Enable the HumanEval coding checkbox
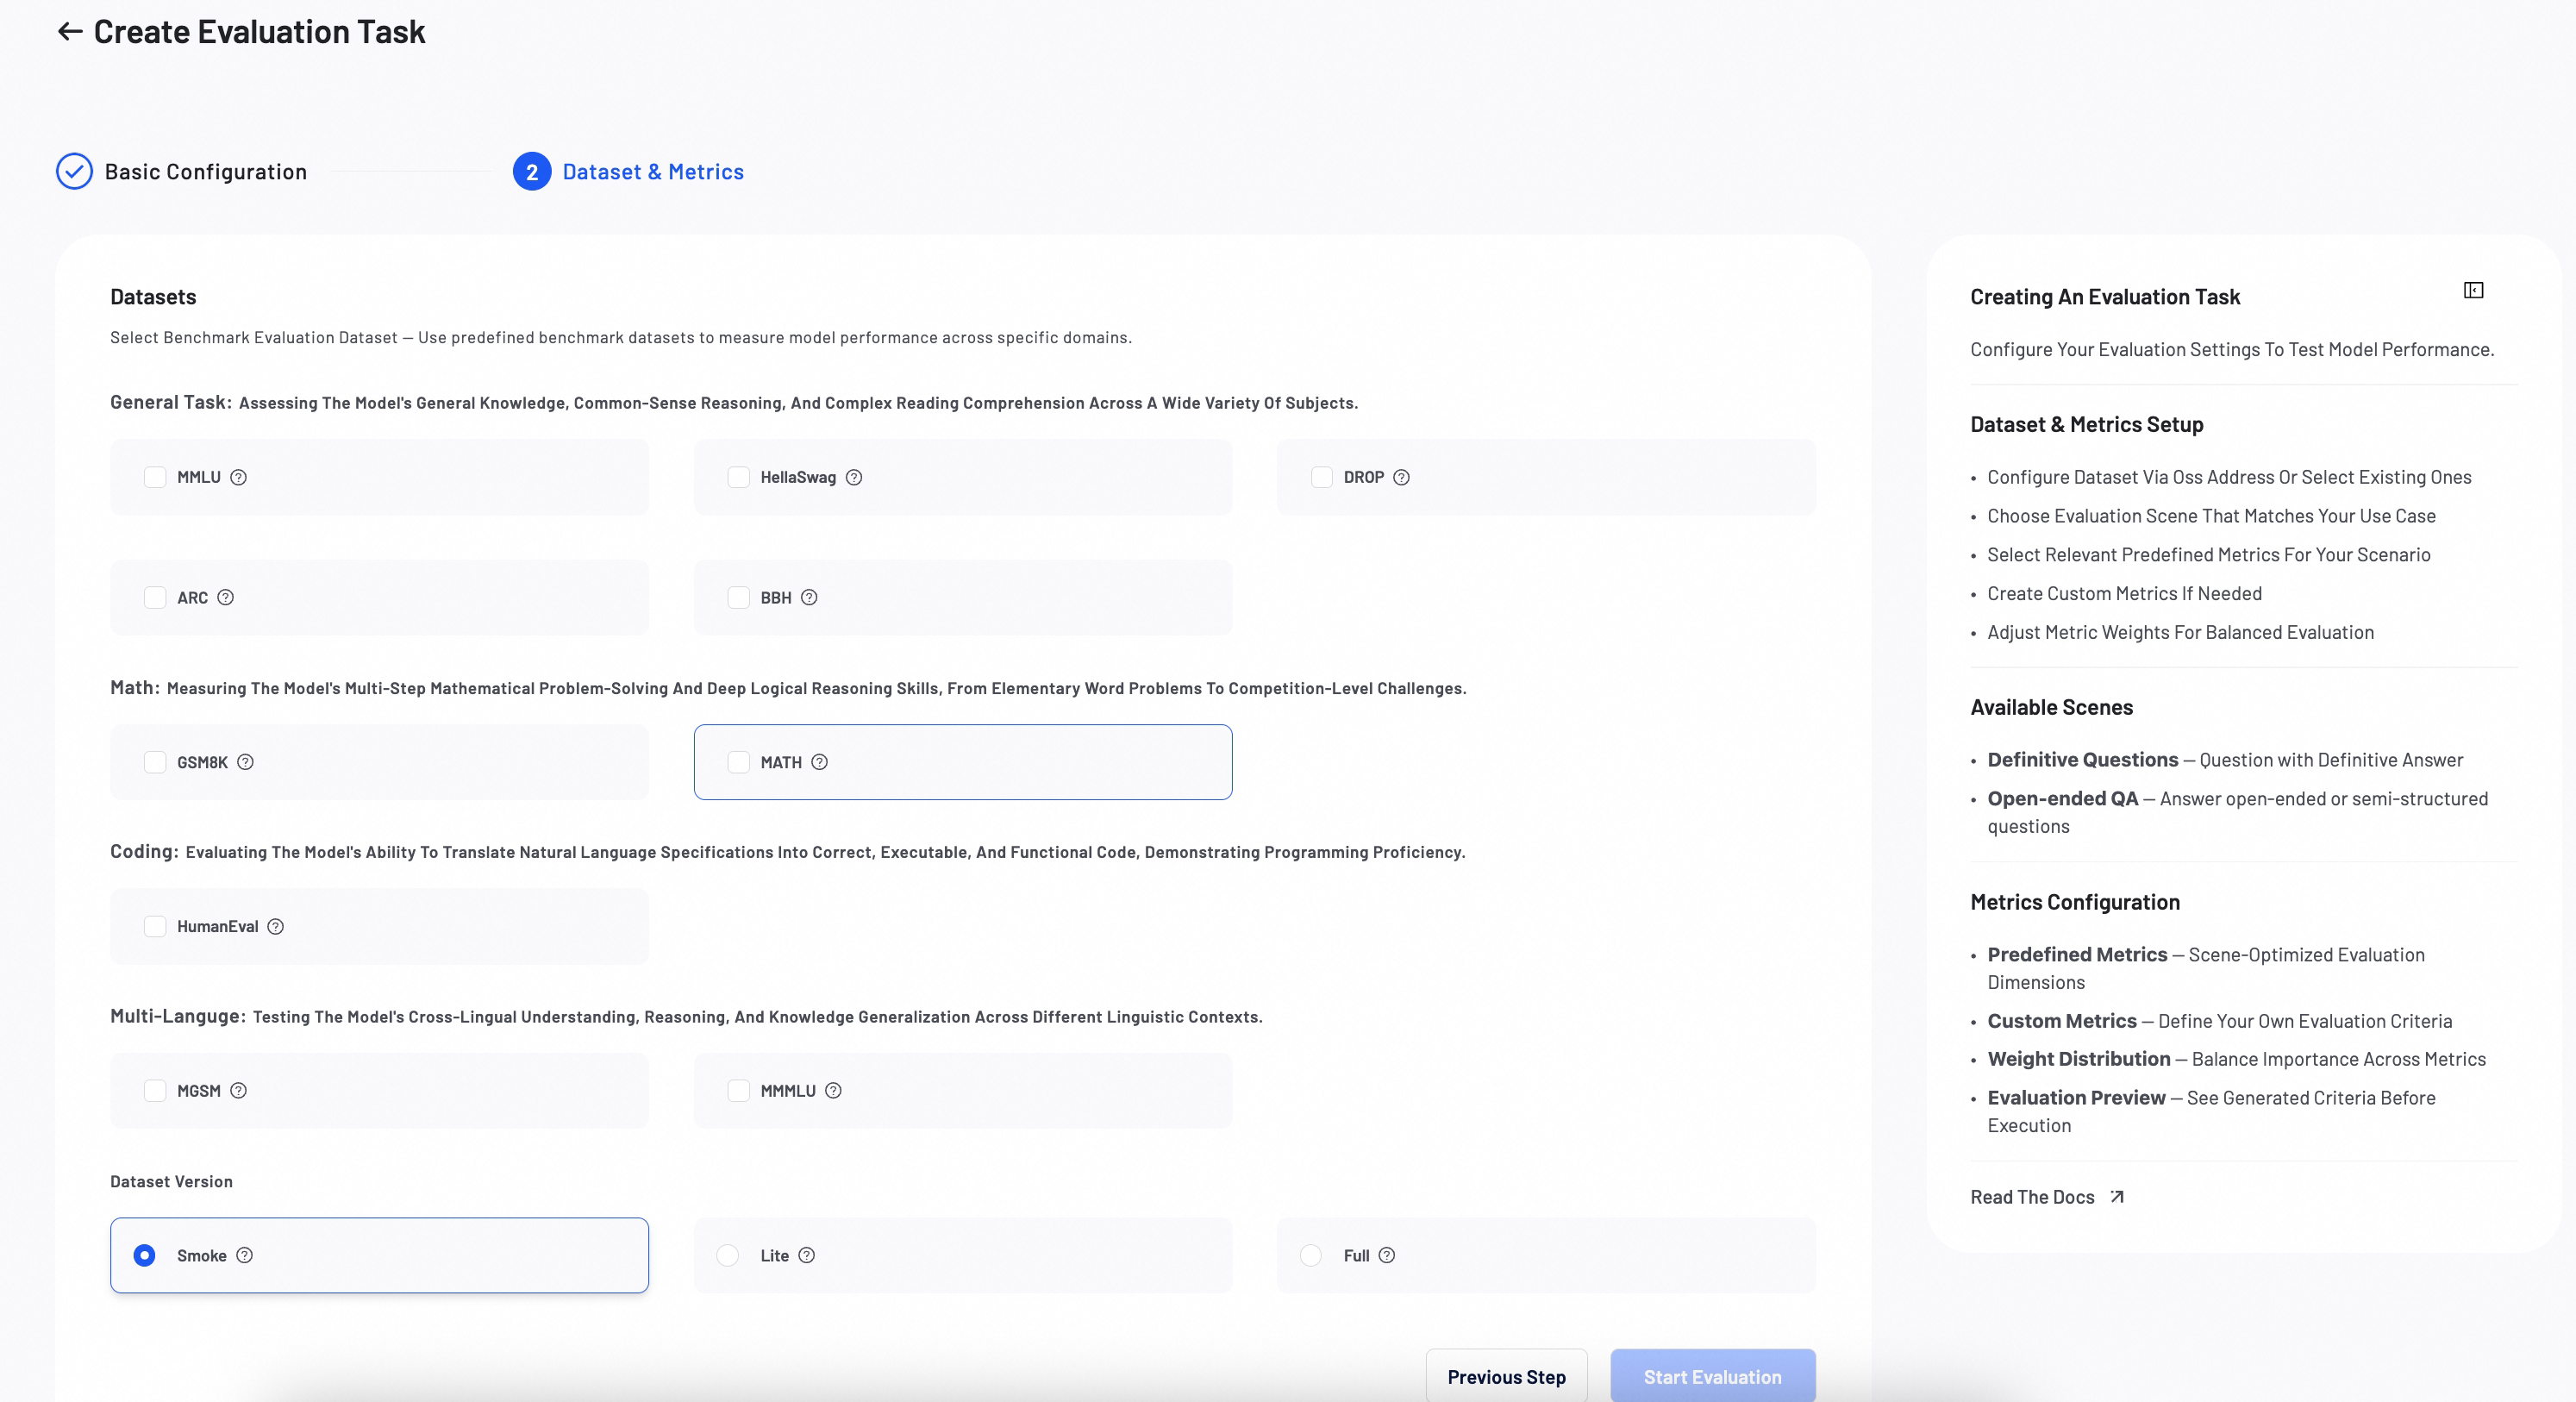Image resolution: width=2576 pixels, height=1402 pixels. tap(155, 926)
